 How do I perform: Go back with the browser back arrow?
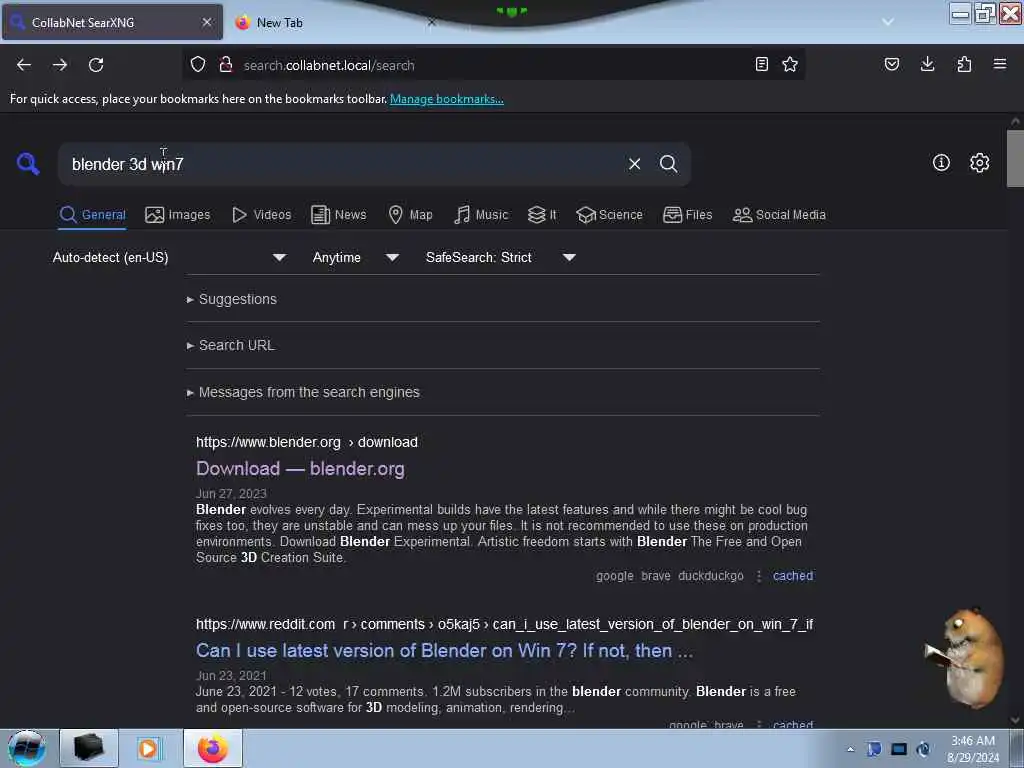24,65
